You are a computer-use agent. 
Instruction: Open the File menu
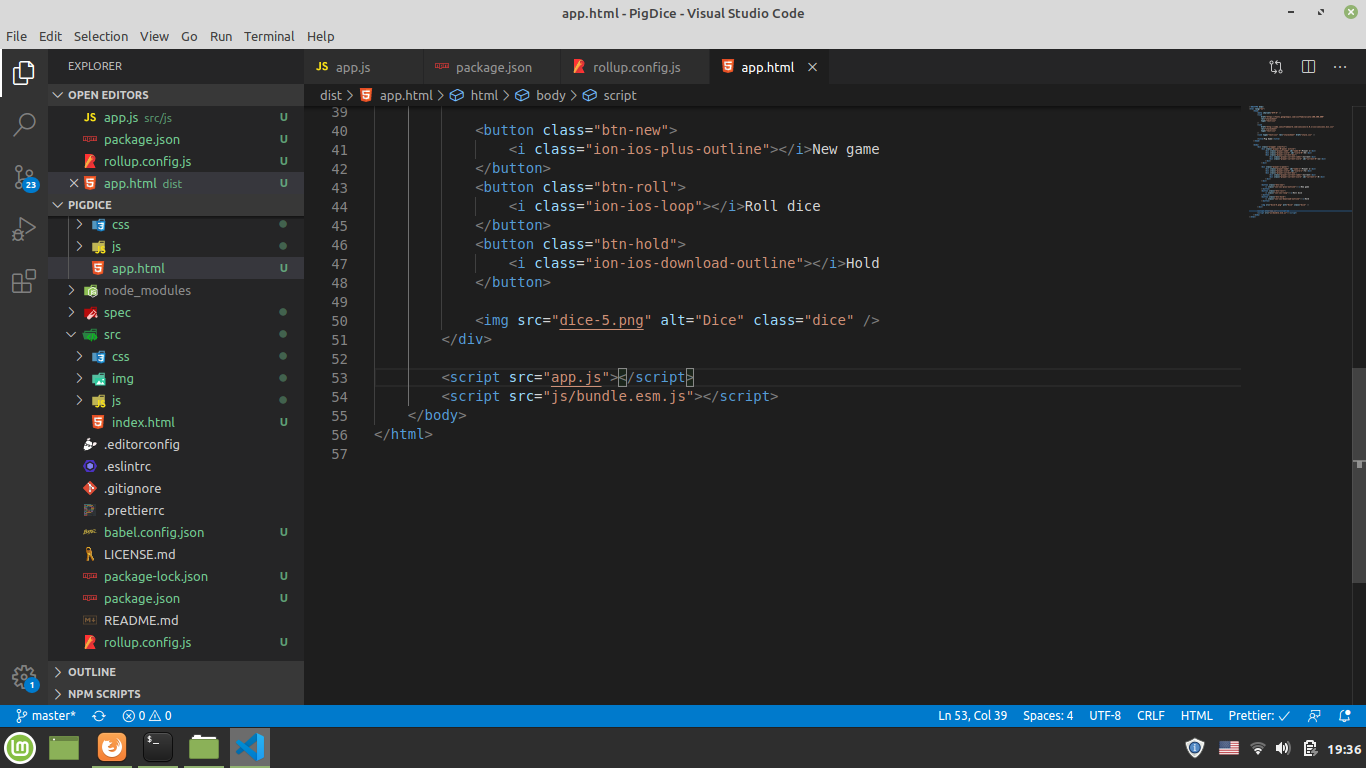pyautogui.click(x=16, y=36)
